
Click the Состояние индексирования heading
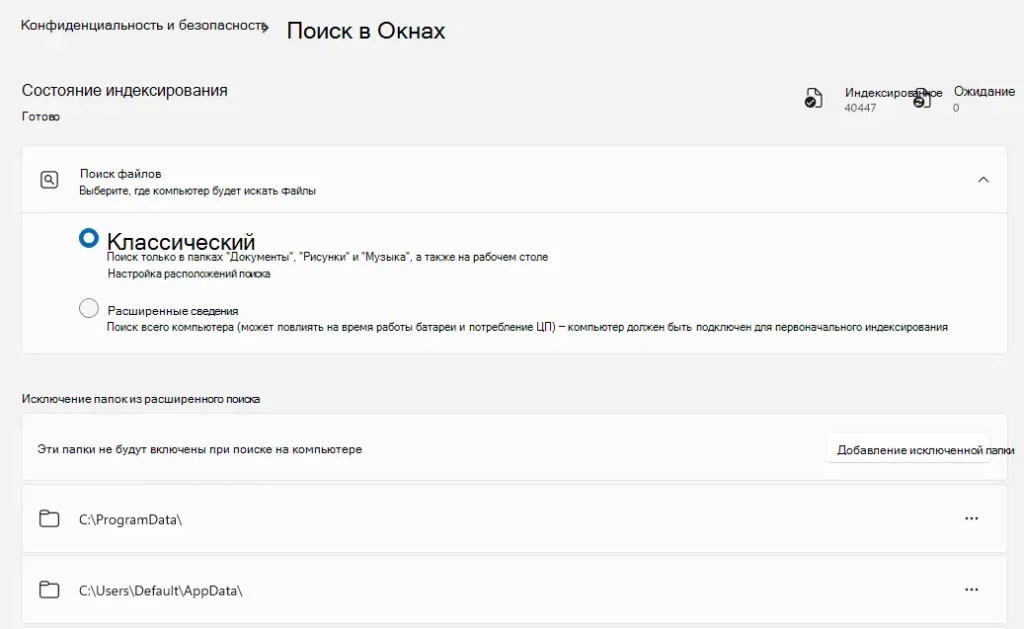[x=125, y=90]
